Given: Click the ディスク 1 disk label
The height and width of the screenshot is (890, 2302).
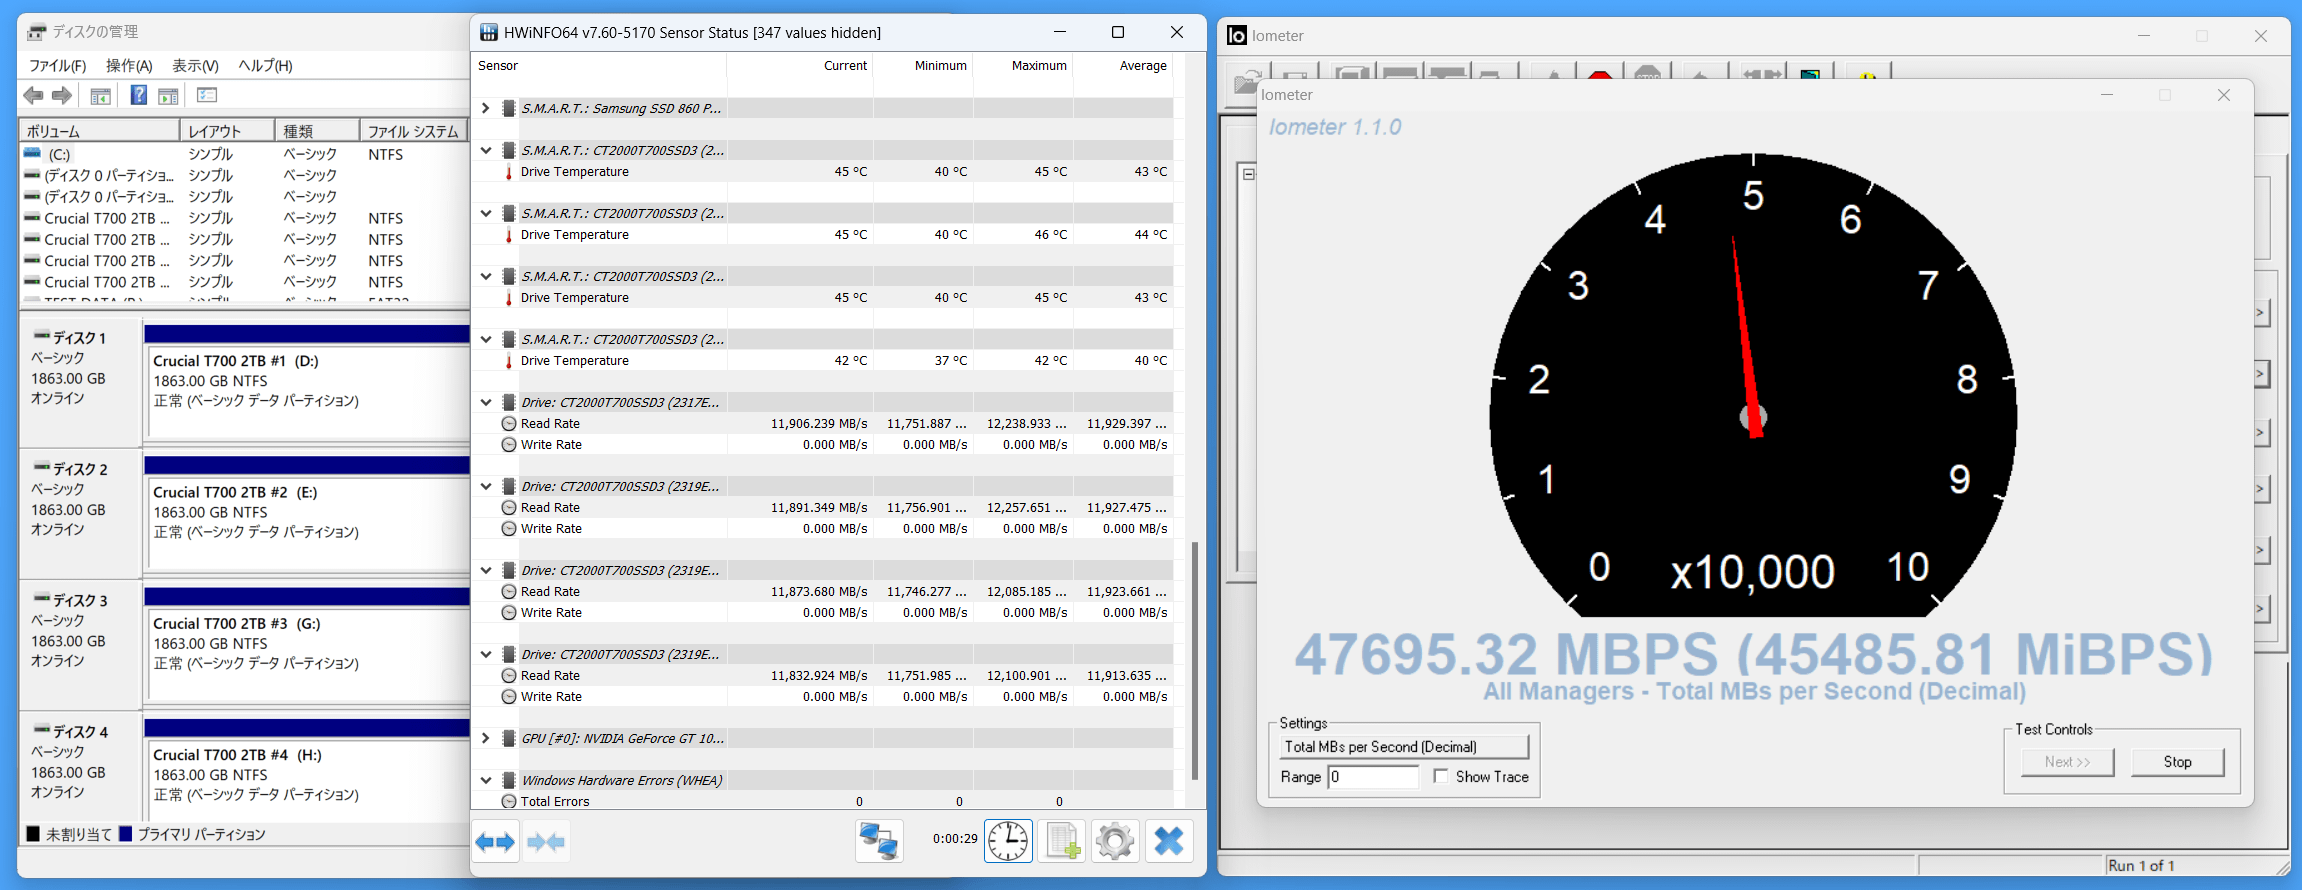Looking at the screenshot, I should tap(79, 338).
